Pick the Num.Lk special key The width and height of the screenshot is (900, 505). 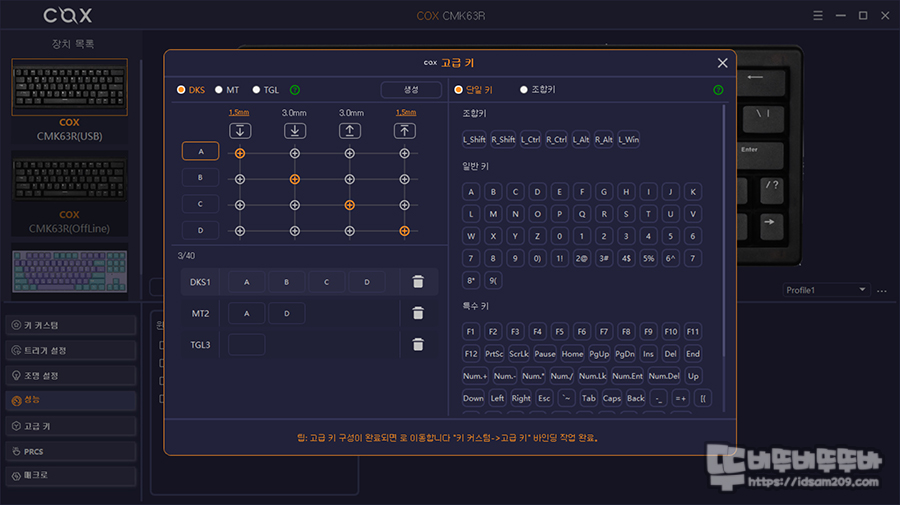pos(592,376)
